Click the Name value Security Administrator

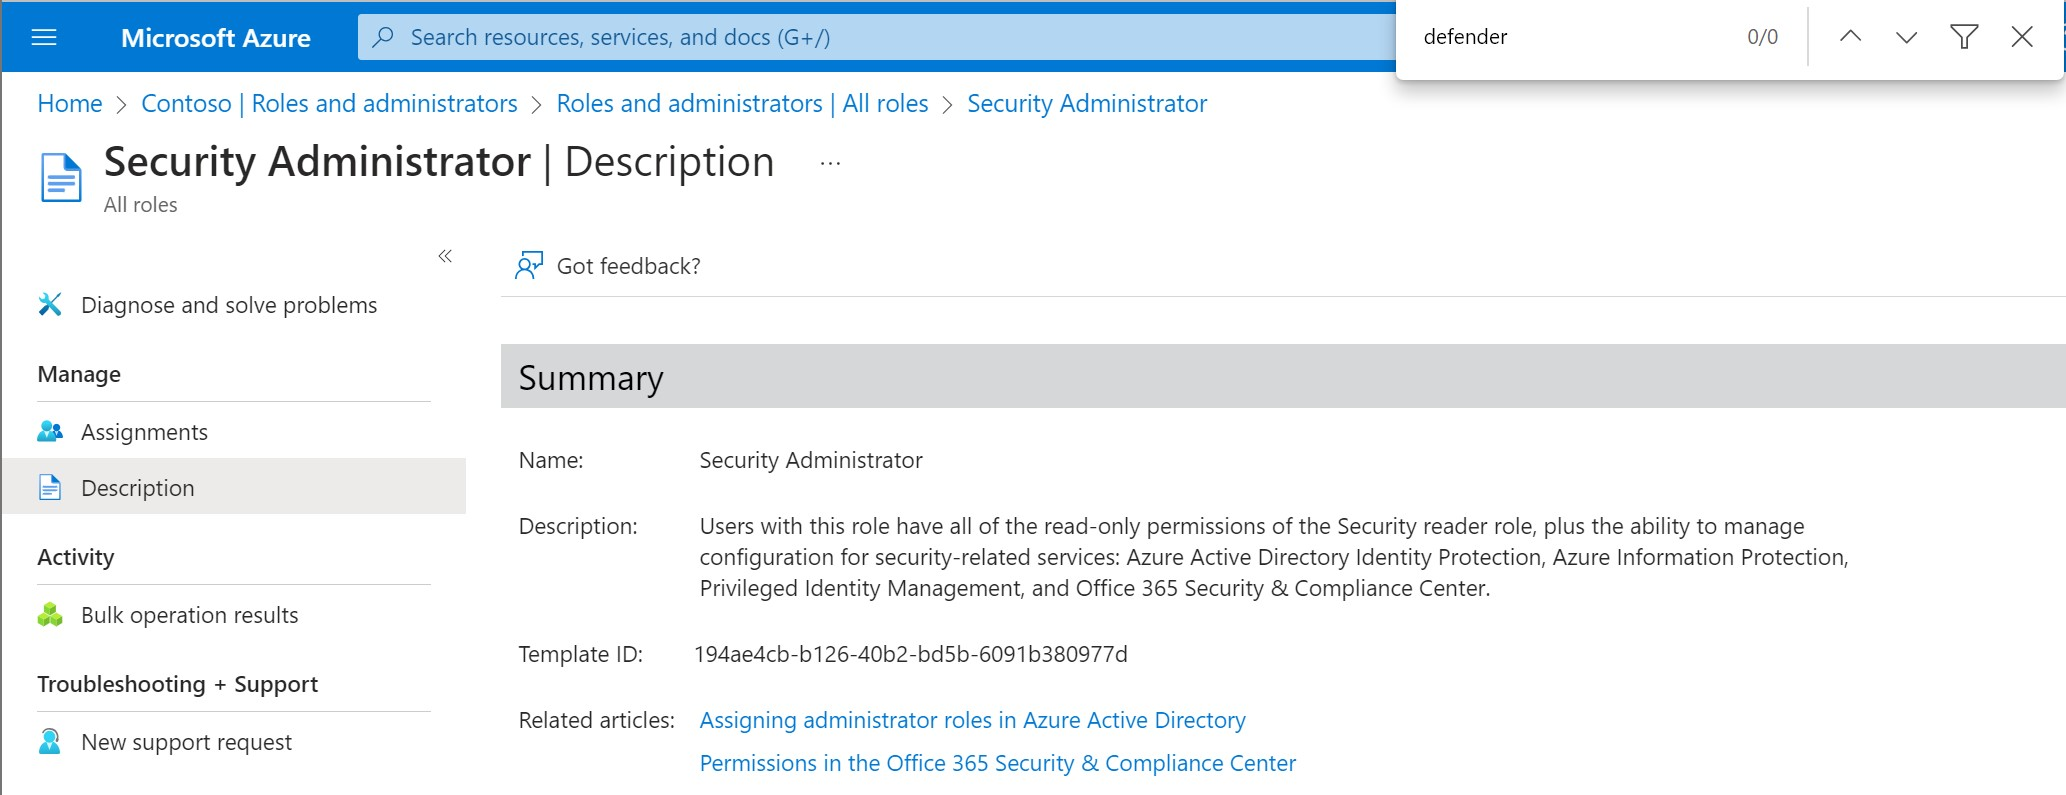point(811,460)
